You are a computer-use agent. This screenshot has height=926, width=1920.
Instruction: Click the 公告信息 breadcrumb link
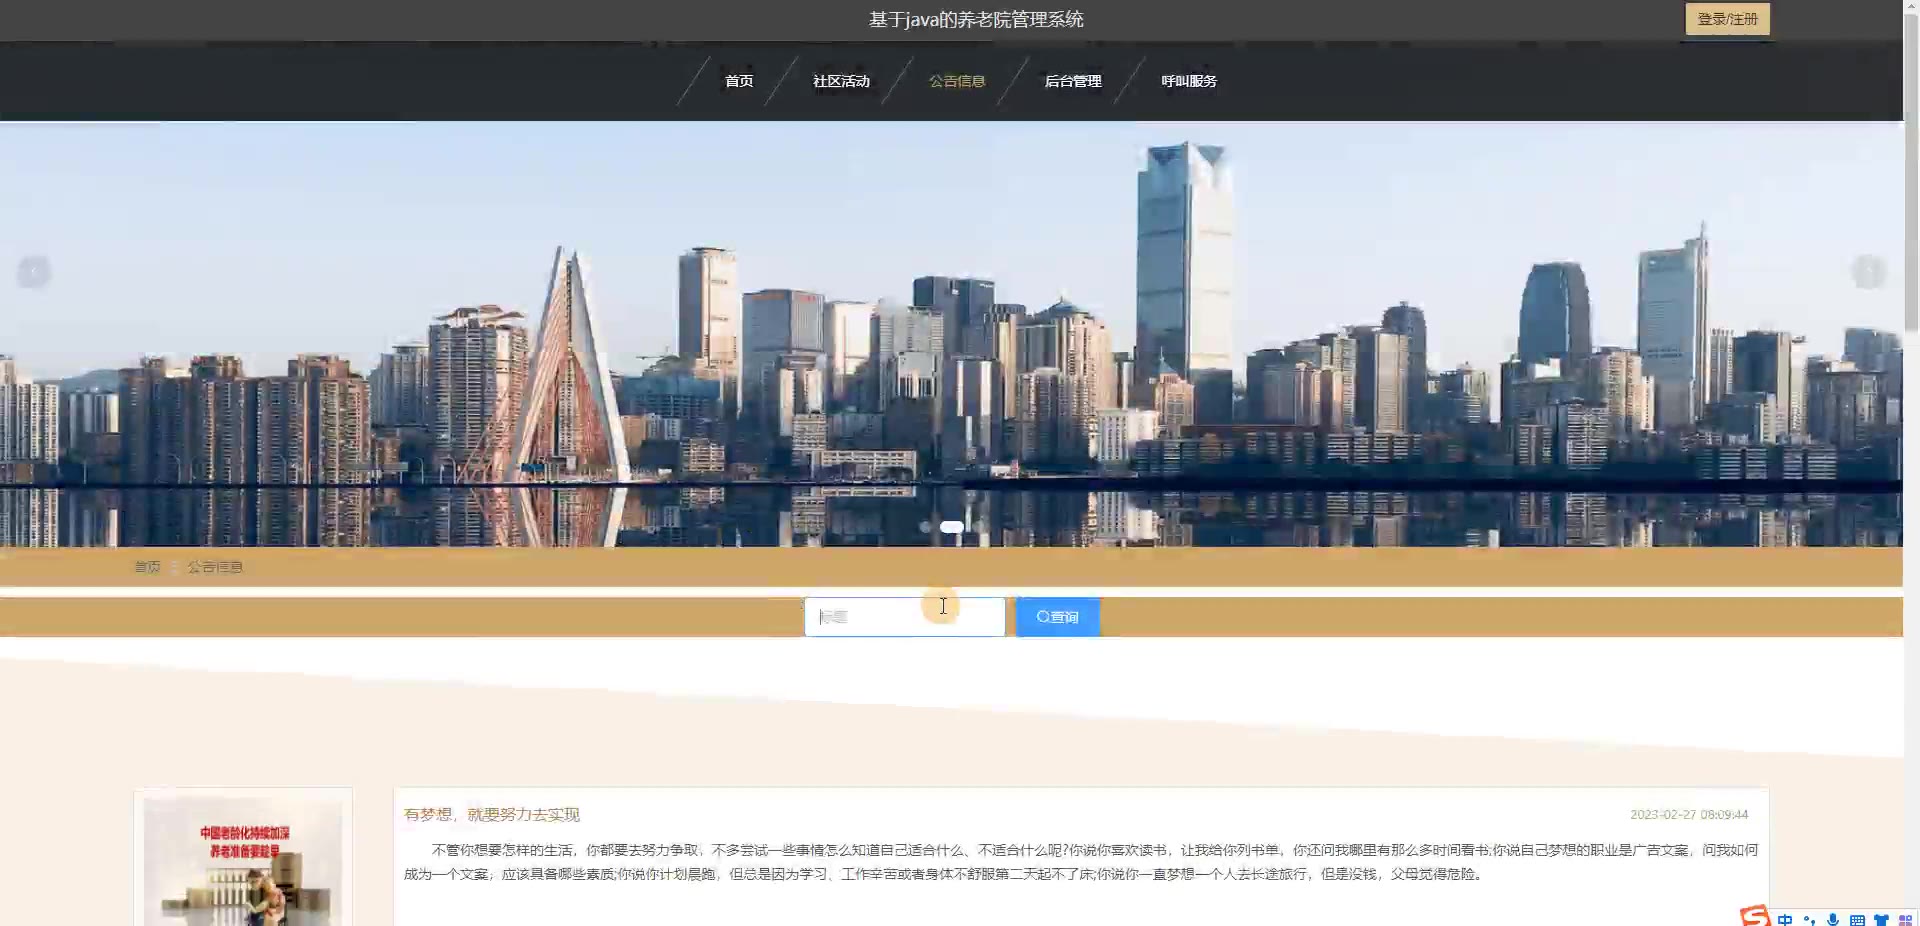tap(215, 567)
